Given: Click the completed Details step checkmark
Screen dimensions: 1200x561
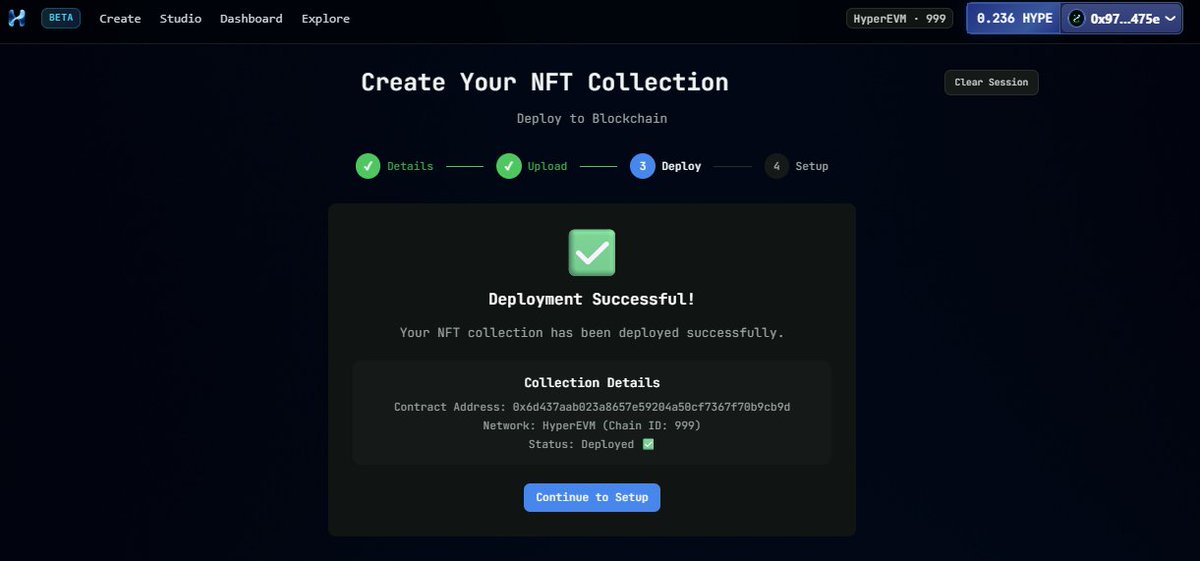Looking at the screenshot, I should tap(368, 166).
